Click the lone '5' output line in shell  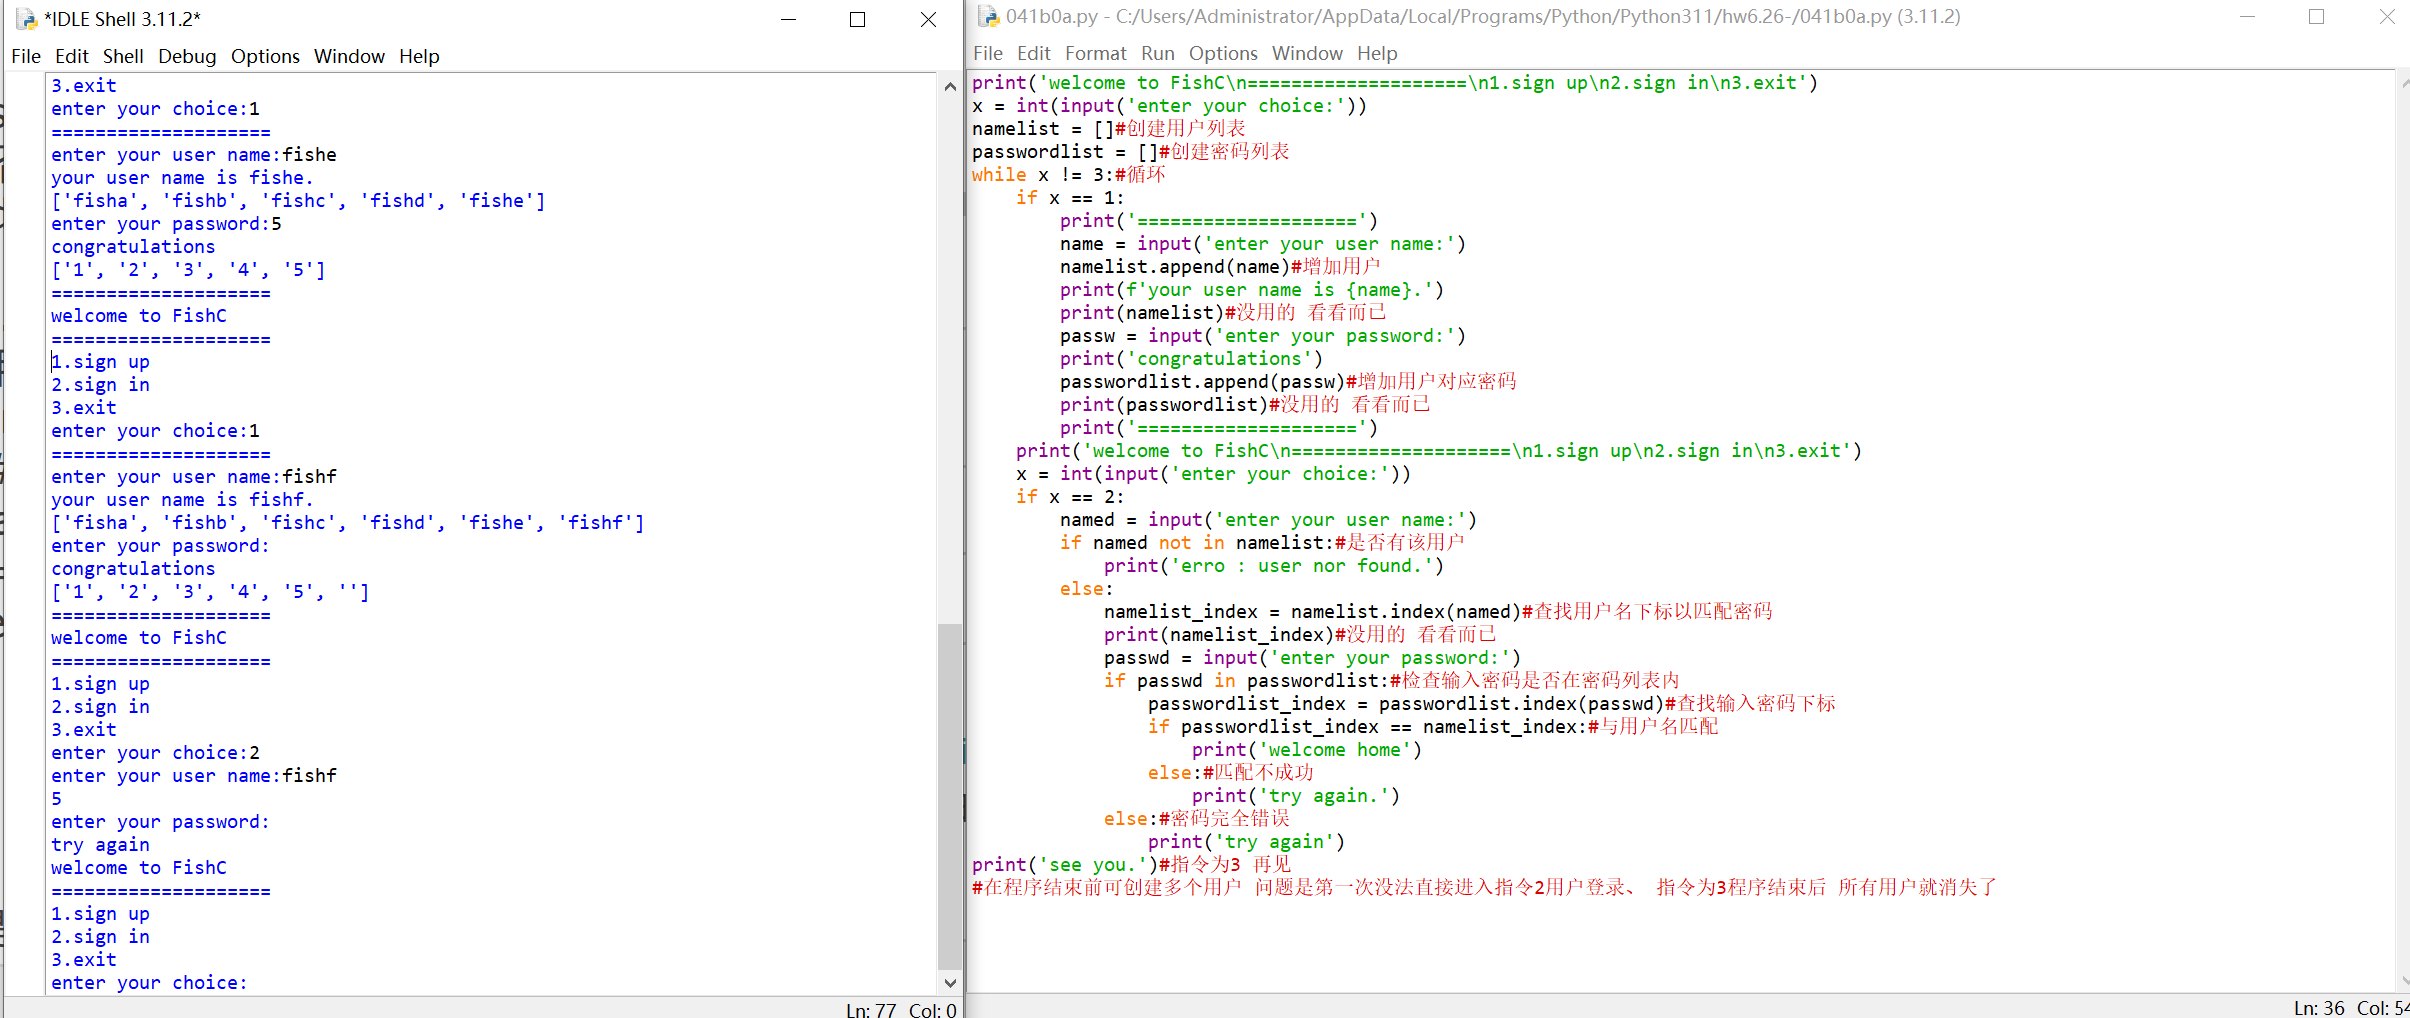tap(56, 799)
